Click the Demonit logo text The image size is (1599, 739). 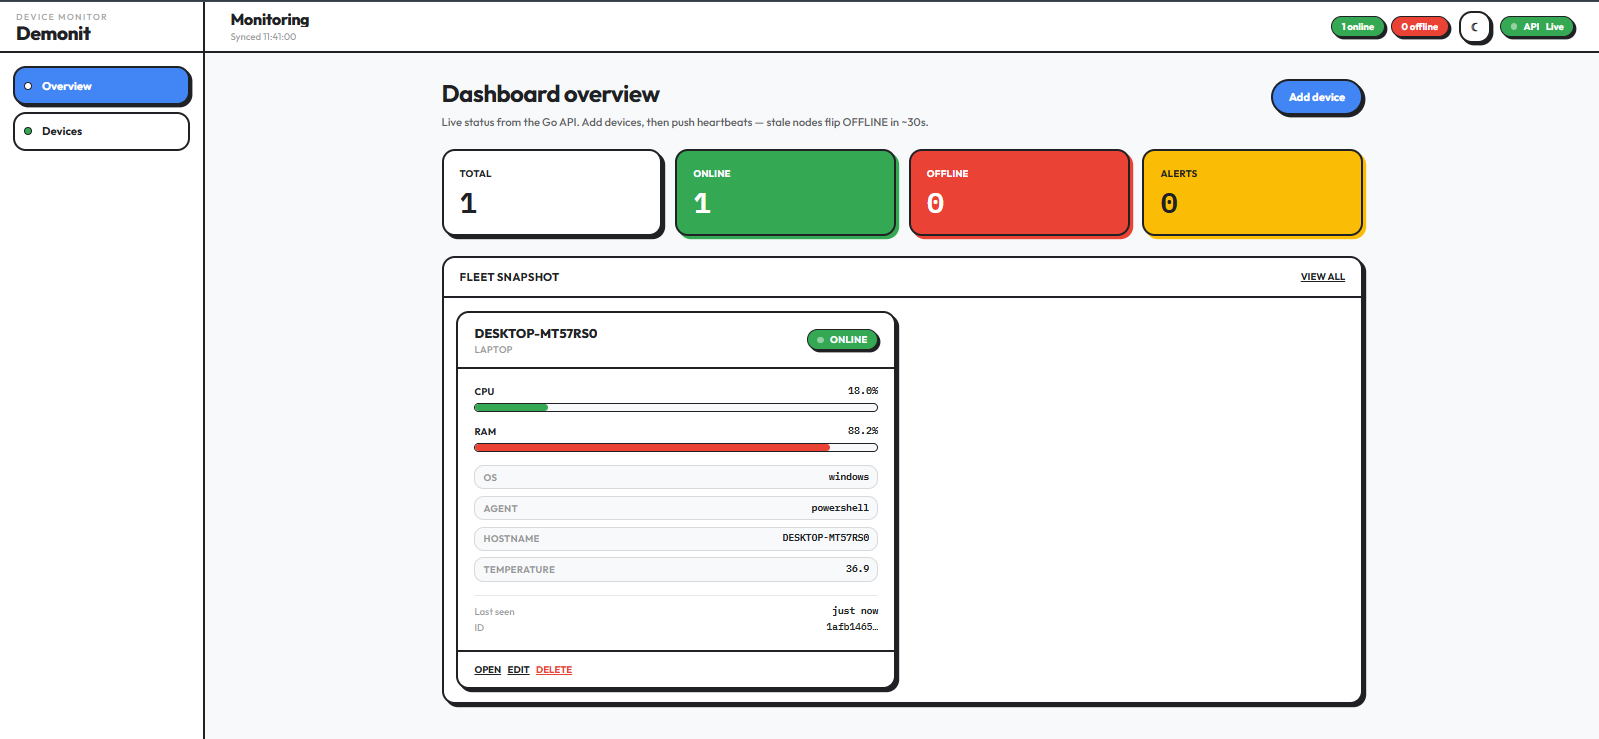tap(53, 33)
